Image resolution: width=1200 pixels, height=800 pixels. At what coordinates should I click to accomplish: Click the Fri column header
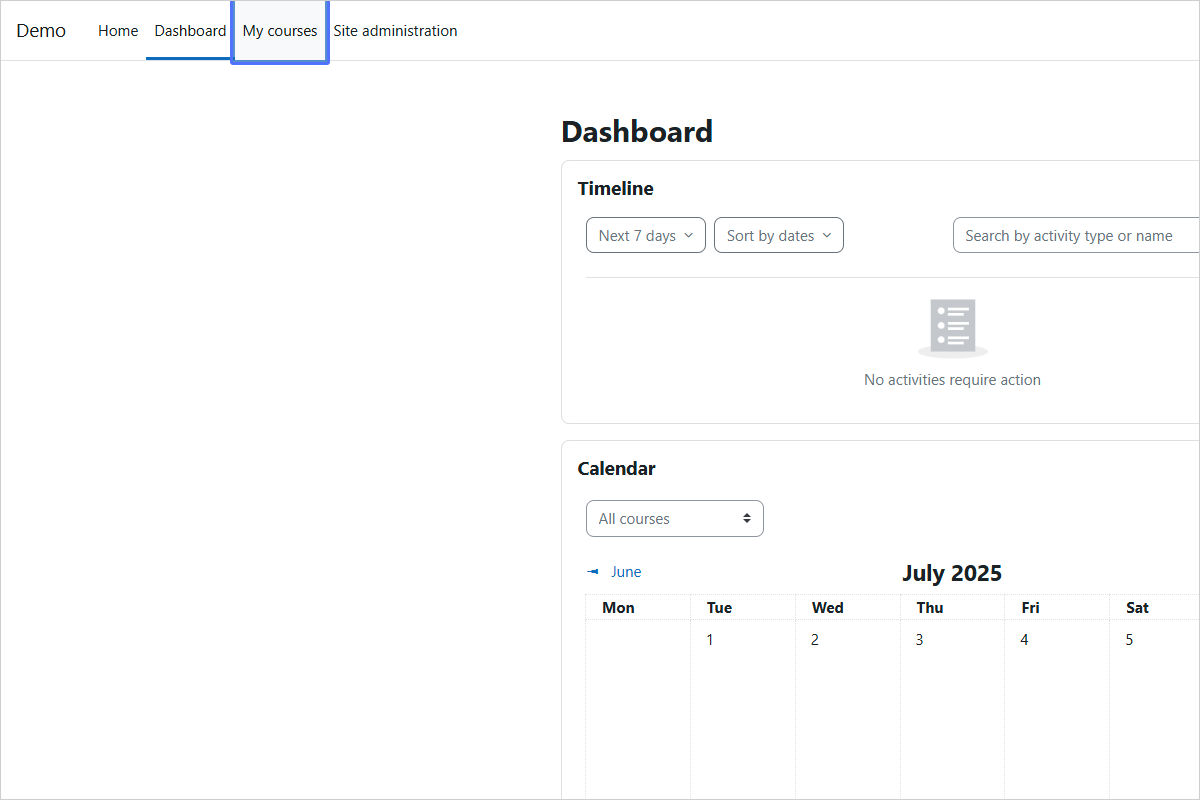coord(1030,608)
